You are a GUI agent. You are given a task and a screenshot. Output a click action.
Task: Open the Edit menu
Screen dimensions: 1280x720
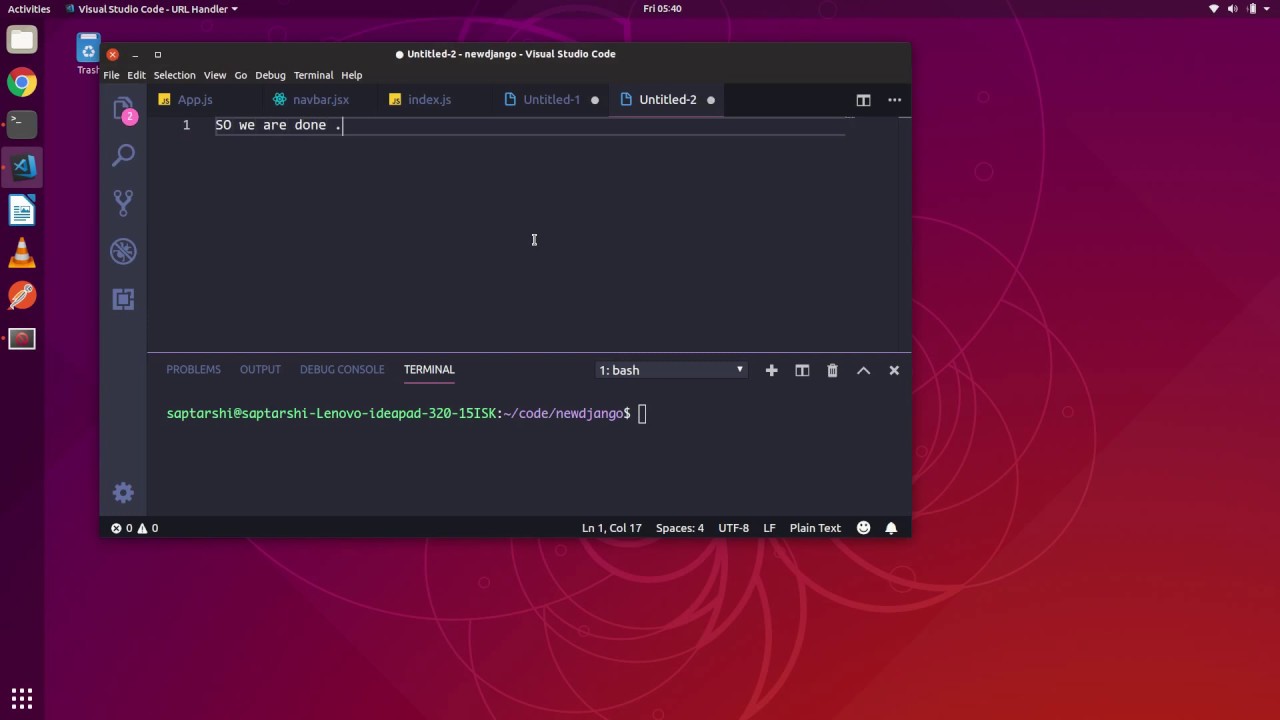136,75
